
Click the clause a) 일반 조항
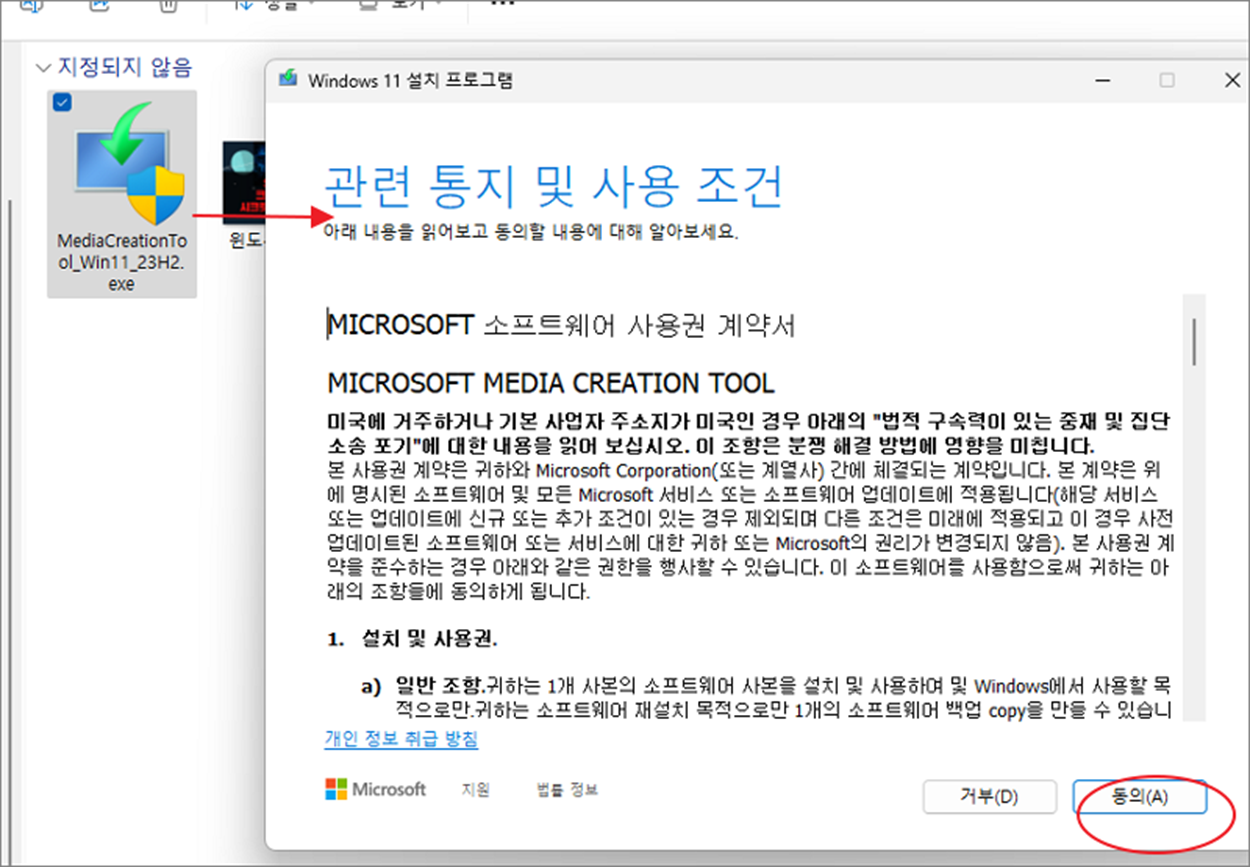coord(767,699)
